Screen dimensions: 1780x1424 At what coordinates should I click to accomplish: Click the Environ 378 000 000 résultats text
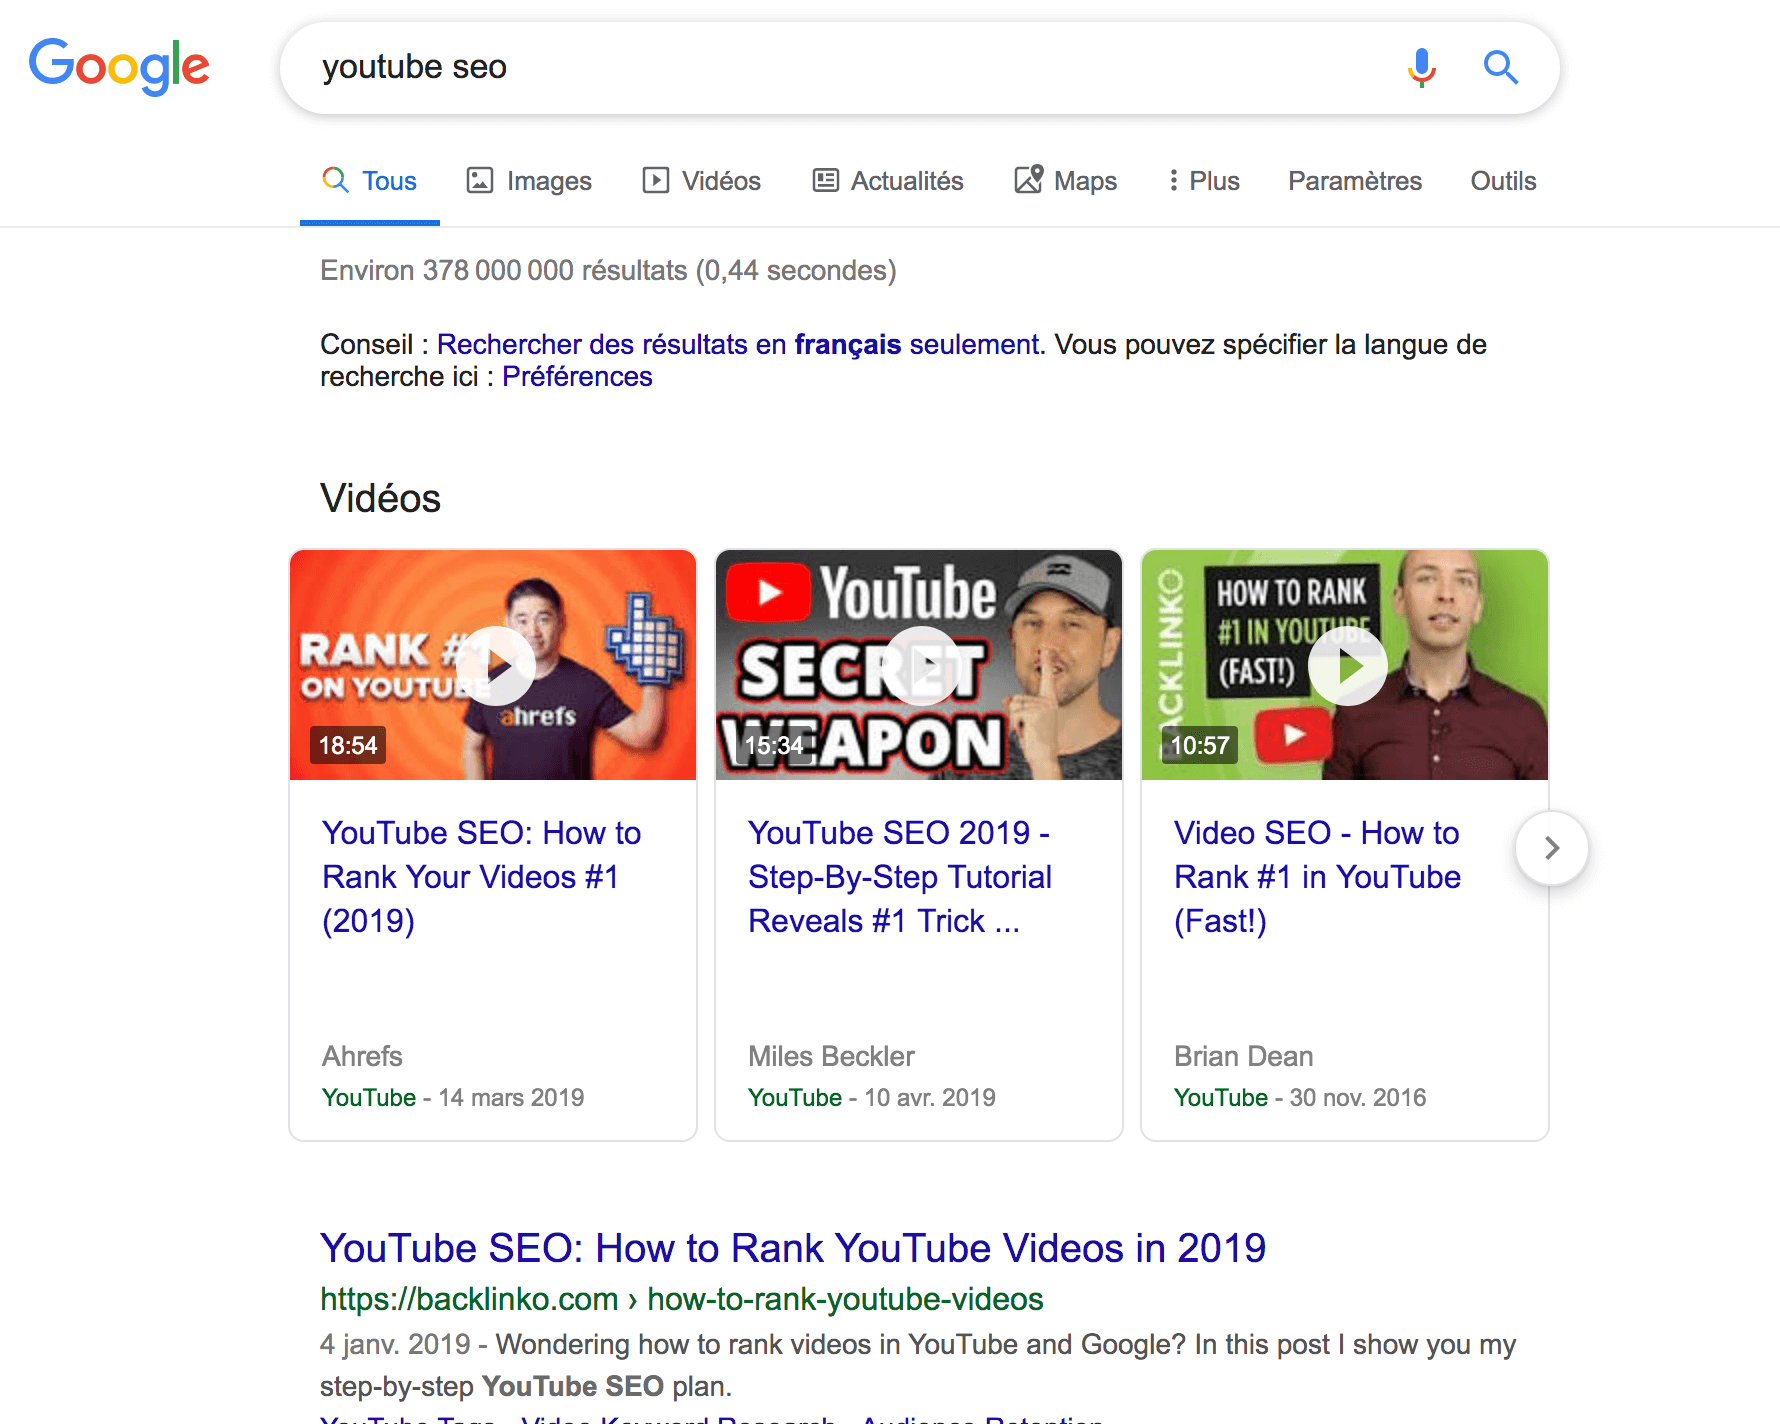pyautogui.click(x=608, y=270)
